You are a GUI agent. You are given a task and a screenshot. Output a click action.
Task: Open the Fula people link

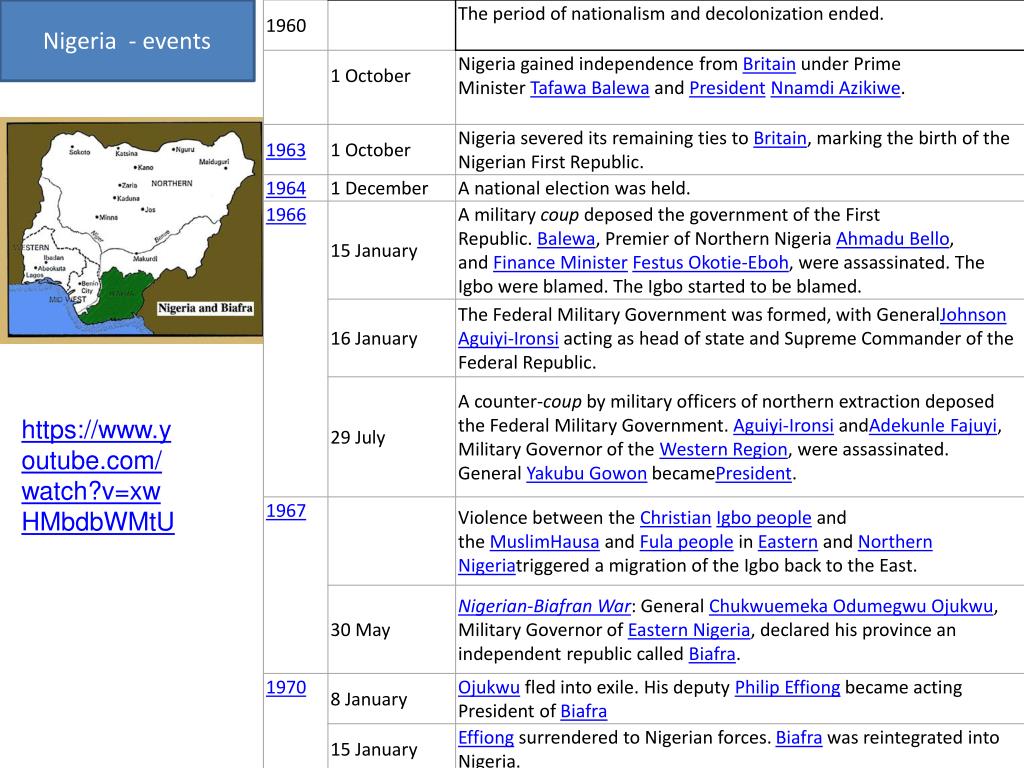click(x=686, y=542)
